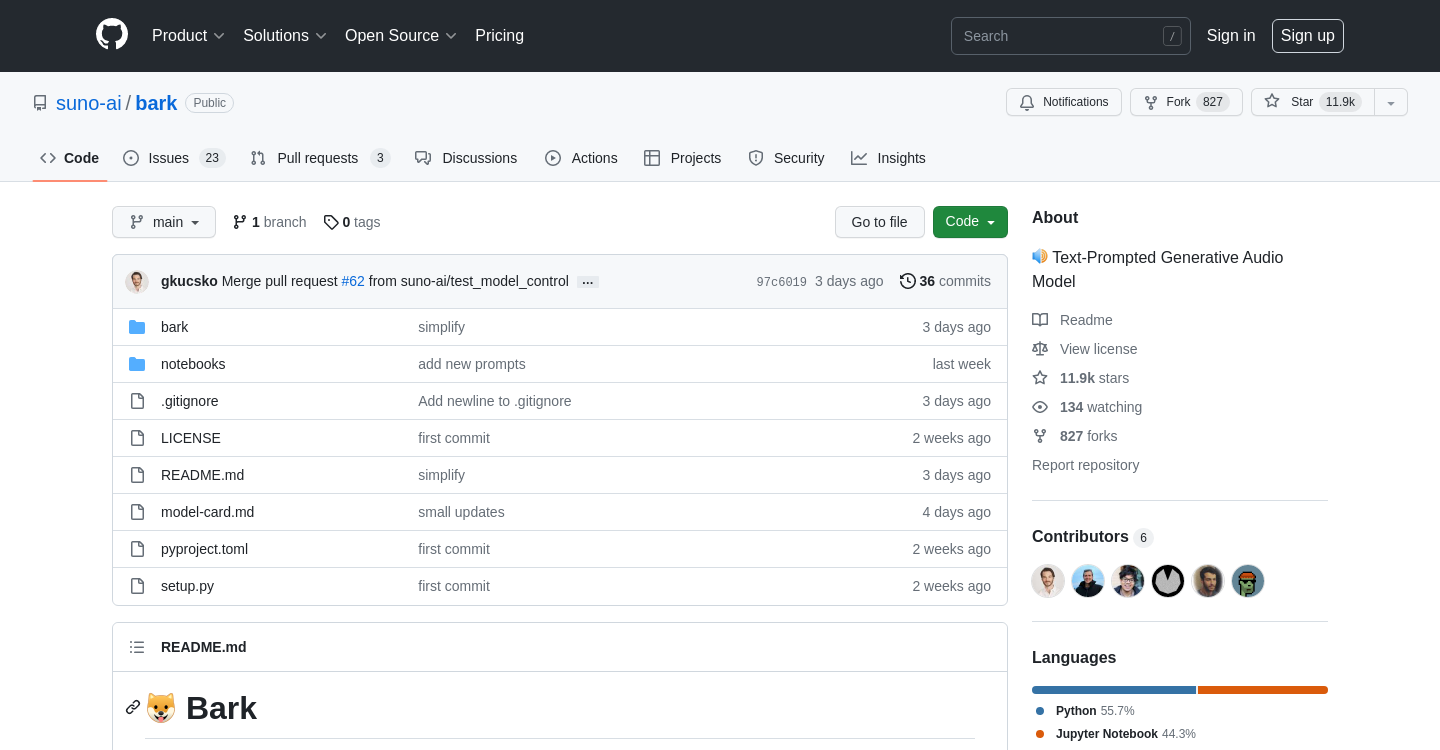Click the LICENSE file icon

click(x=137, y=438)
